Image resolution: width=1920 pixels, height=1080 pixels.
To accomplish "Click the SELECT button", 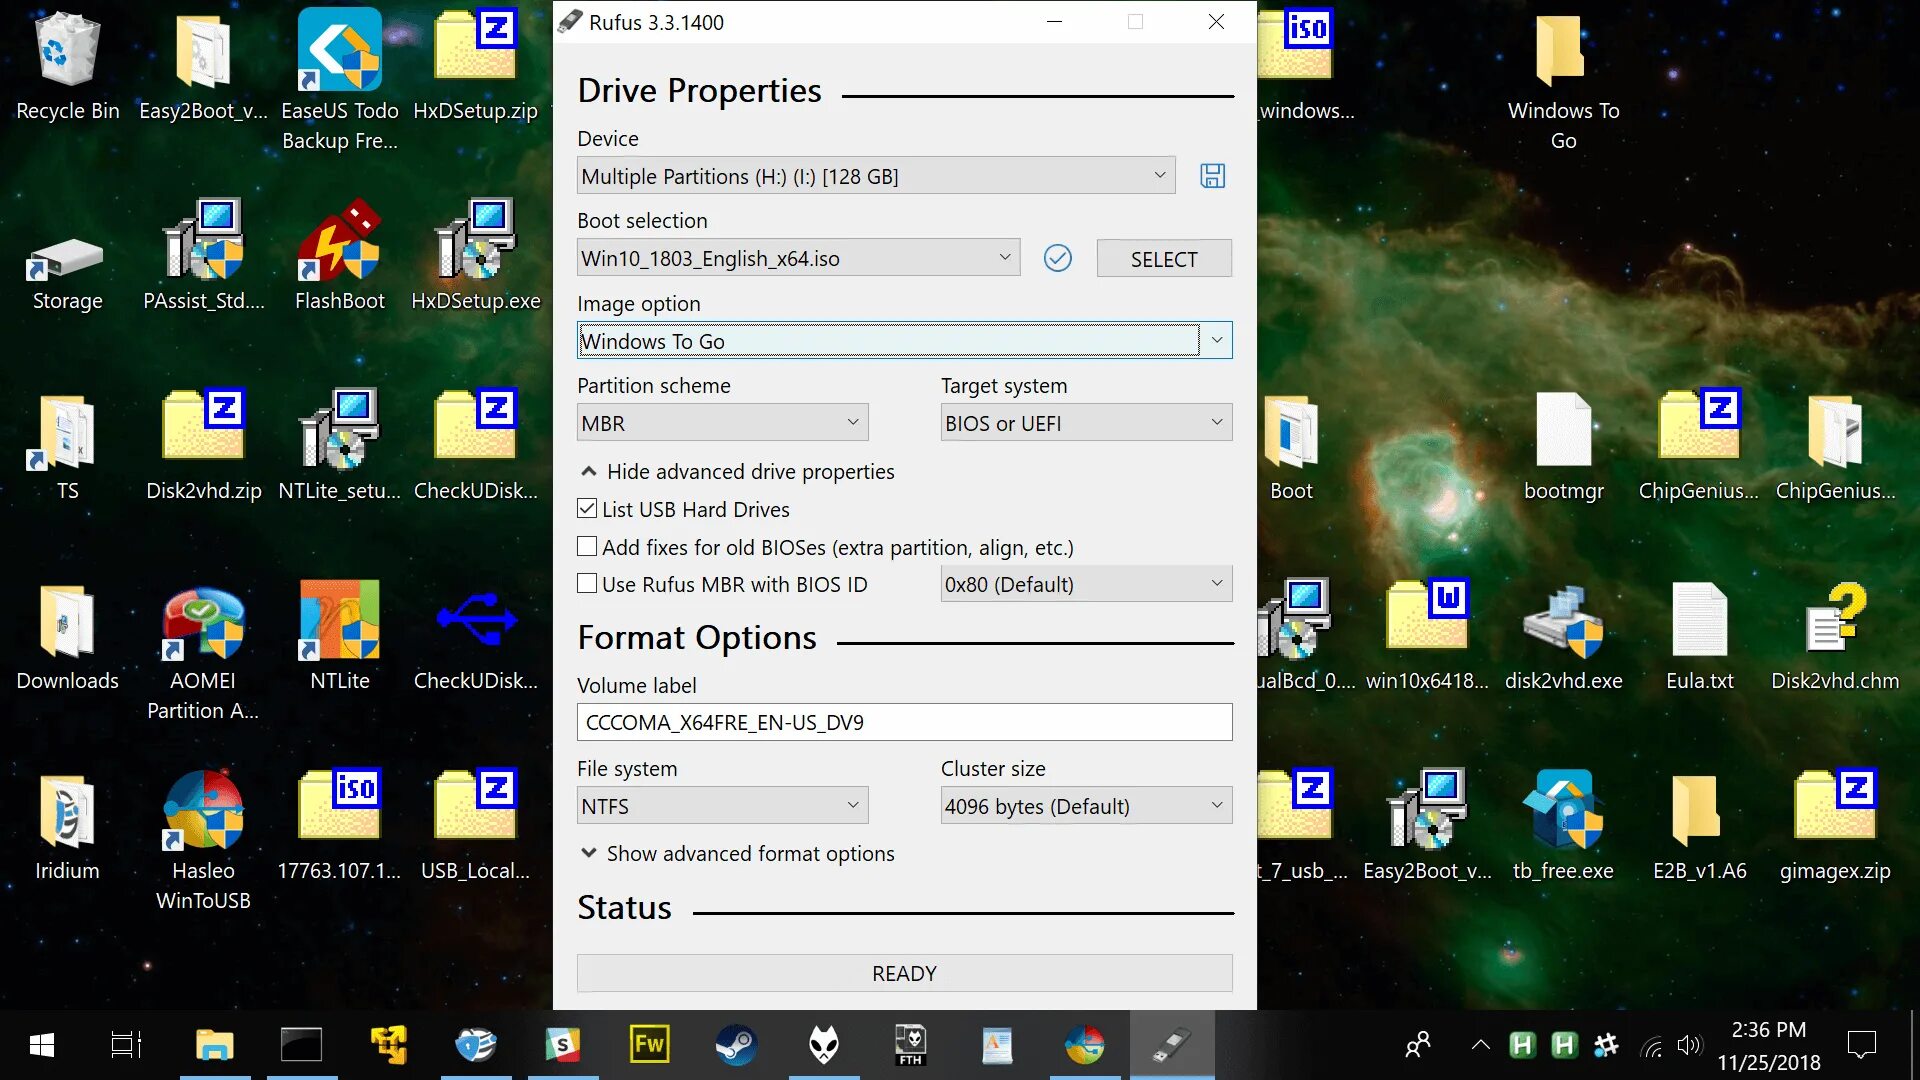I will pos(1163,259).
